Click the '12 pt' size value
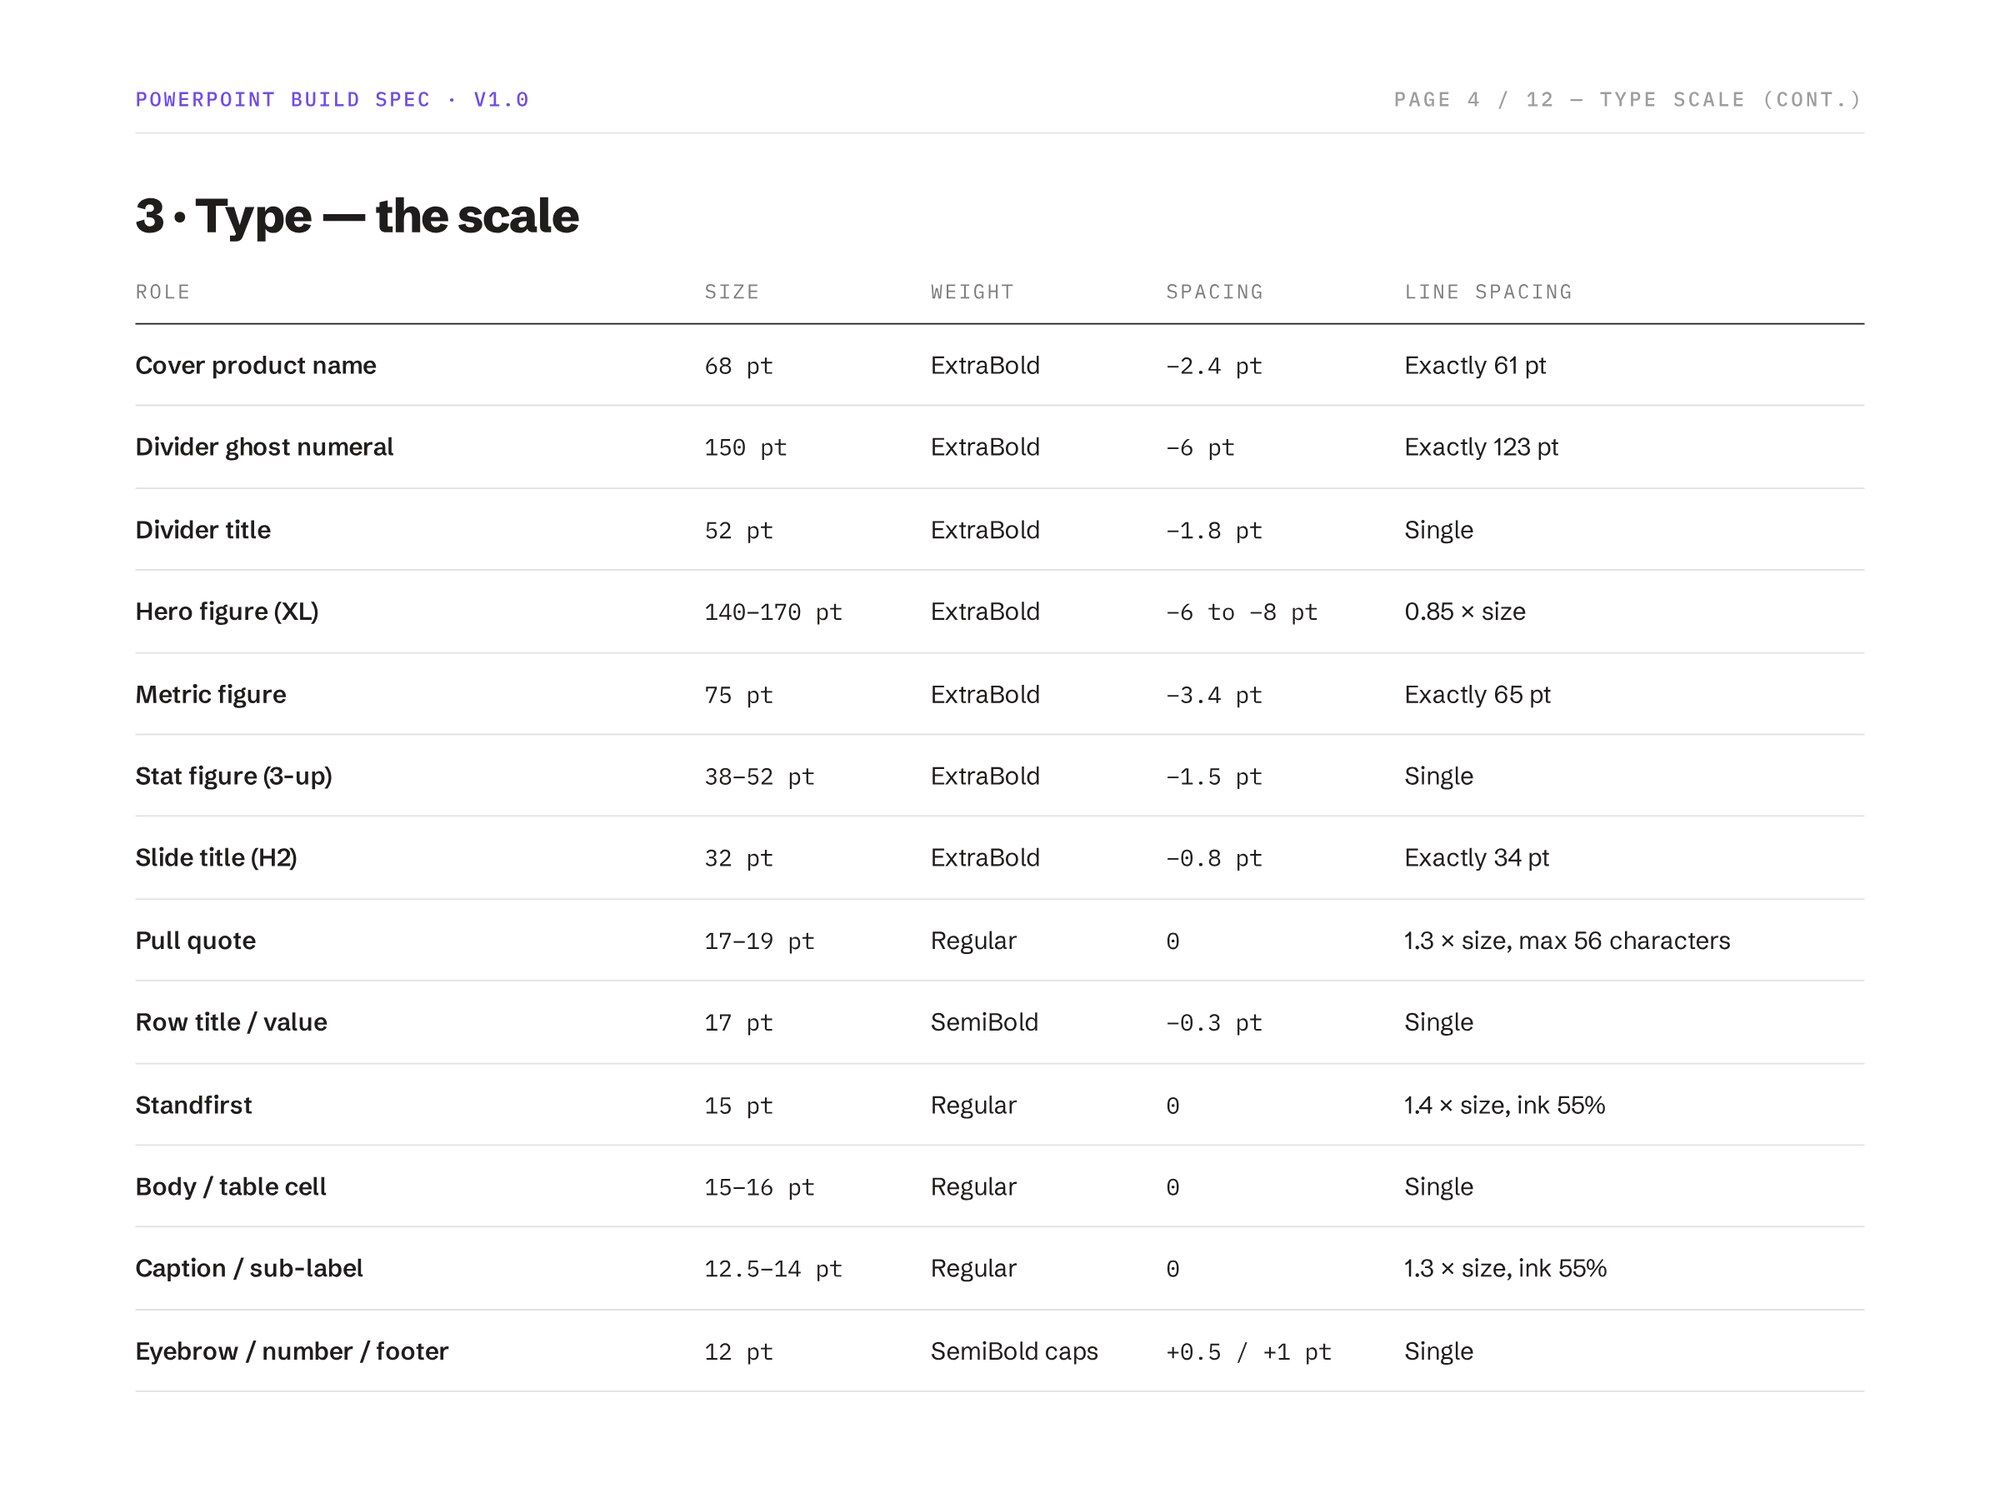2000x1493 pixels. 739,1353
